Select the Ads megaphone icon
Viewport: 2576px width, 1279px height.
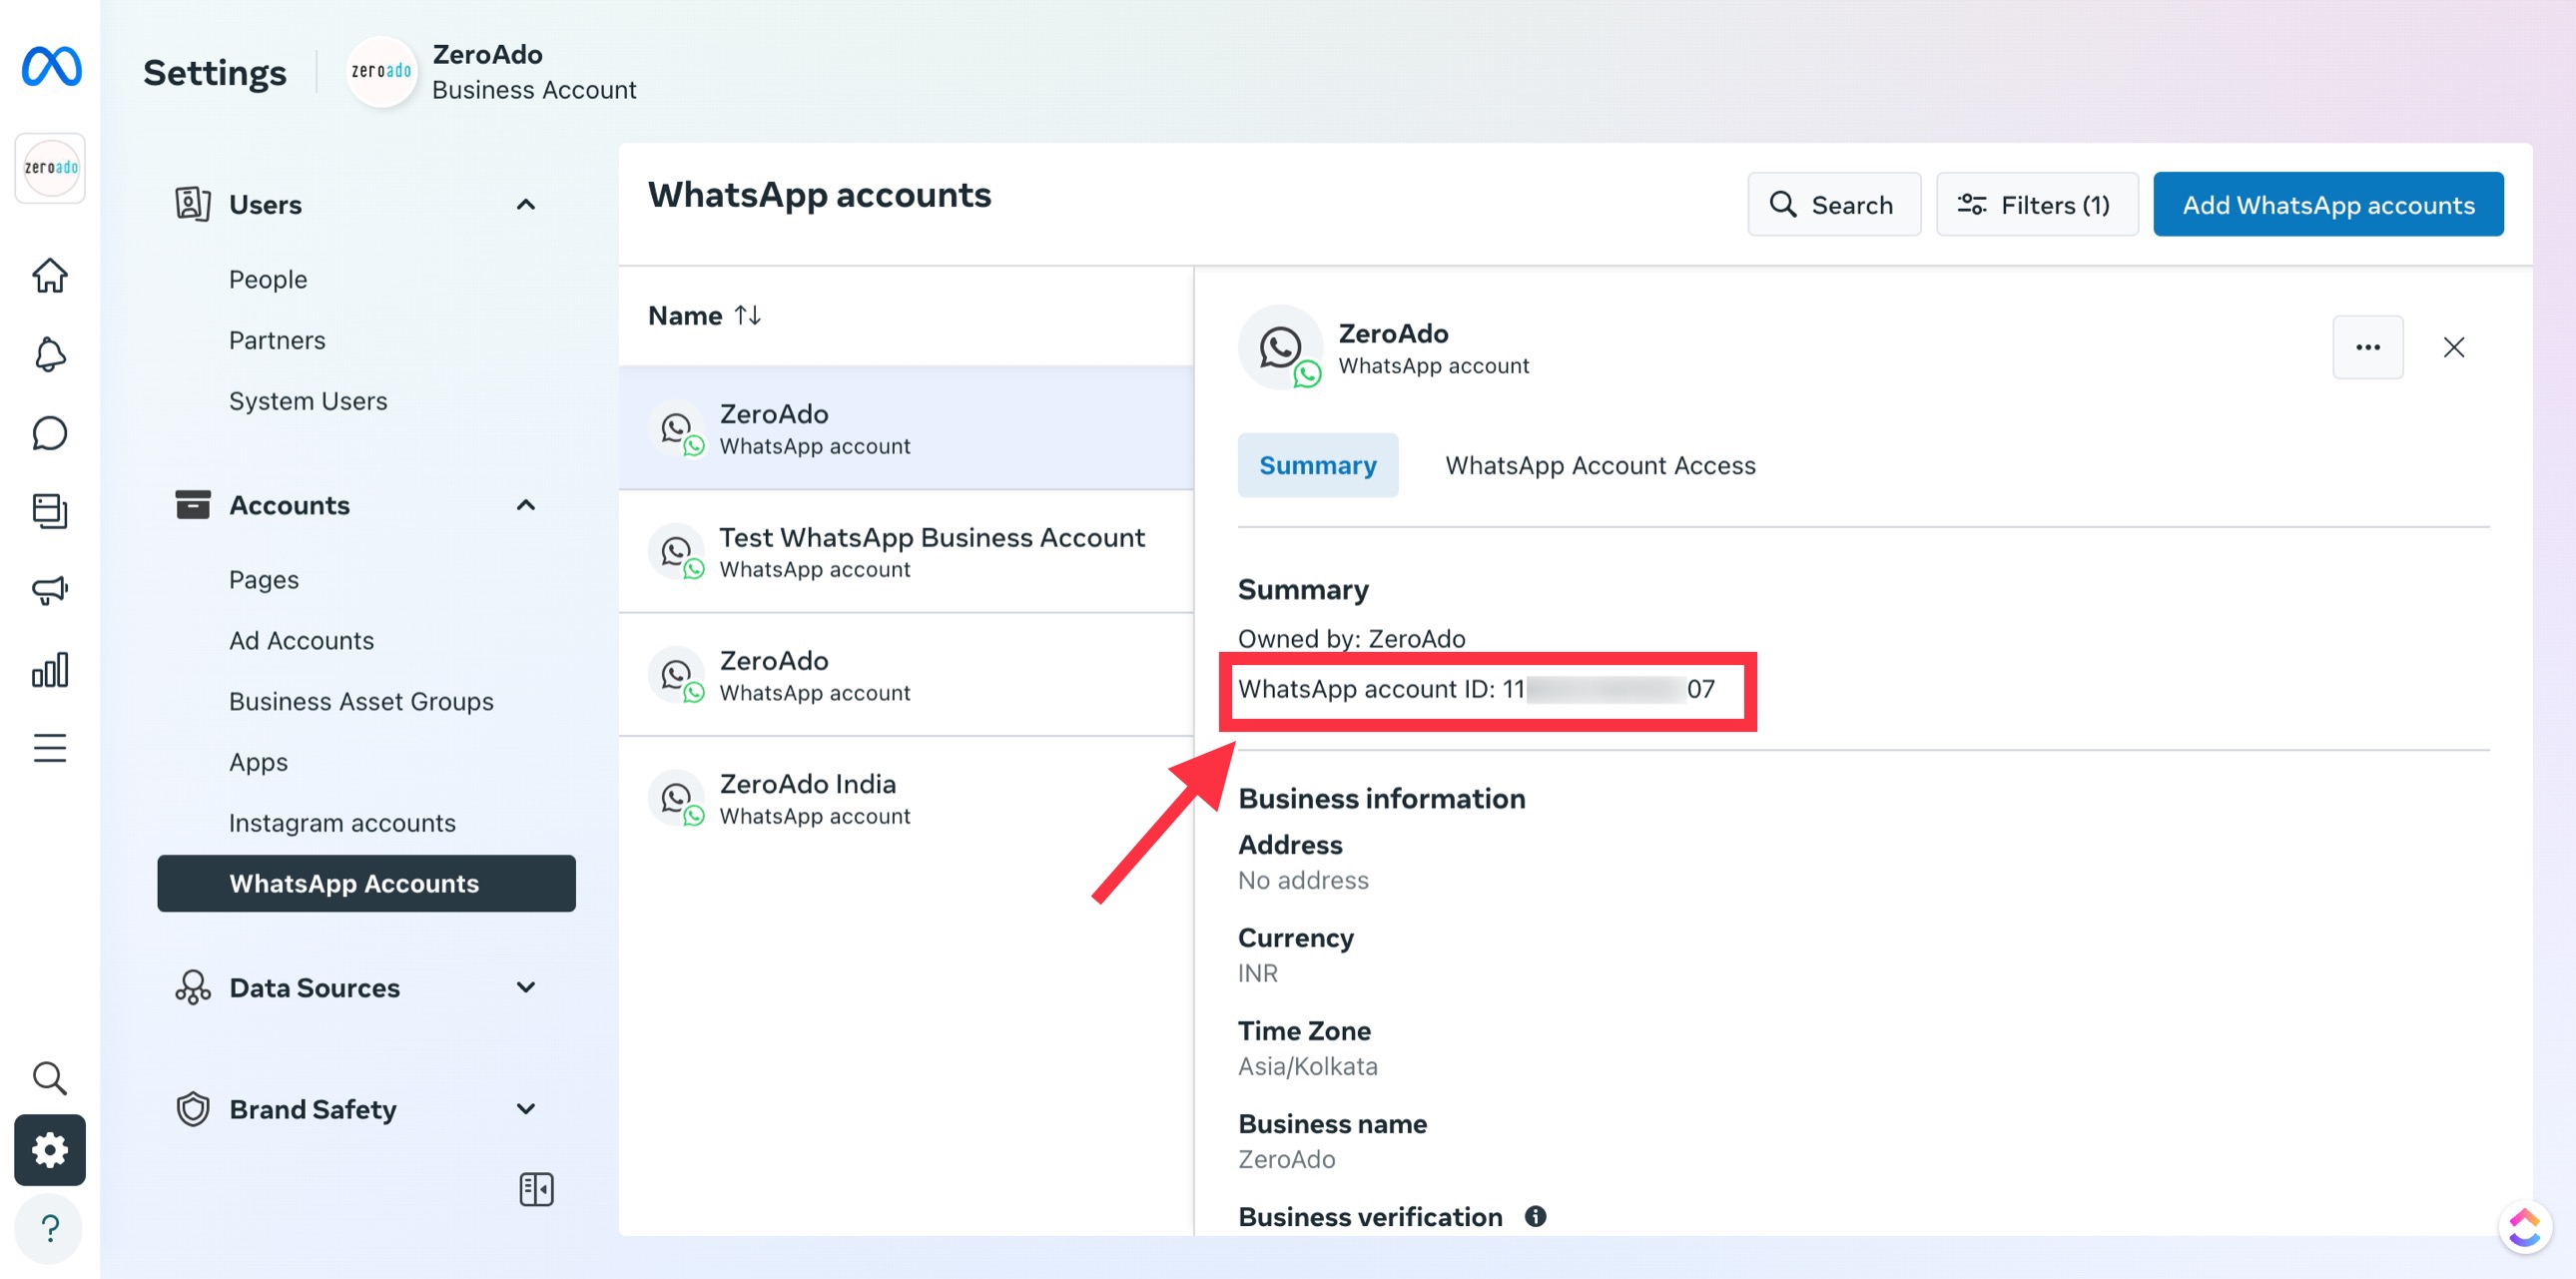point(50,590)
